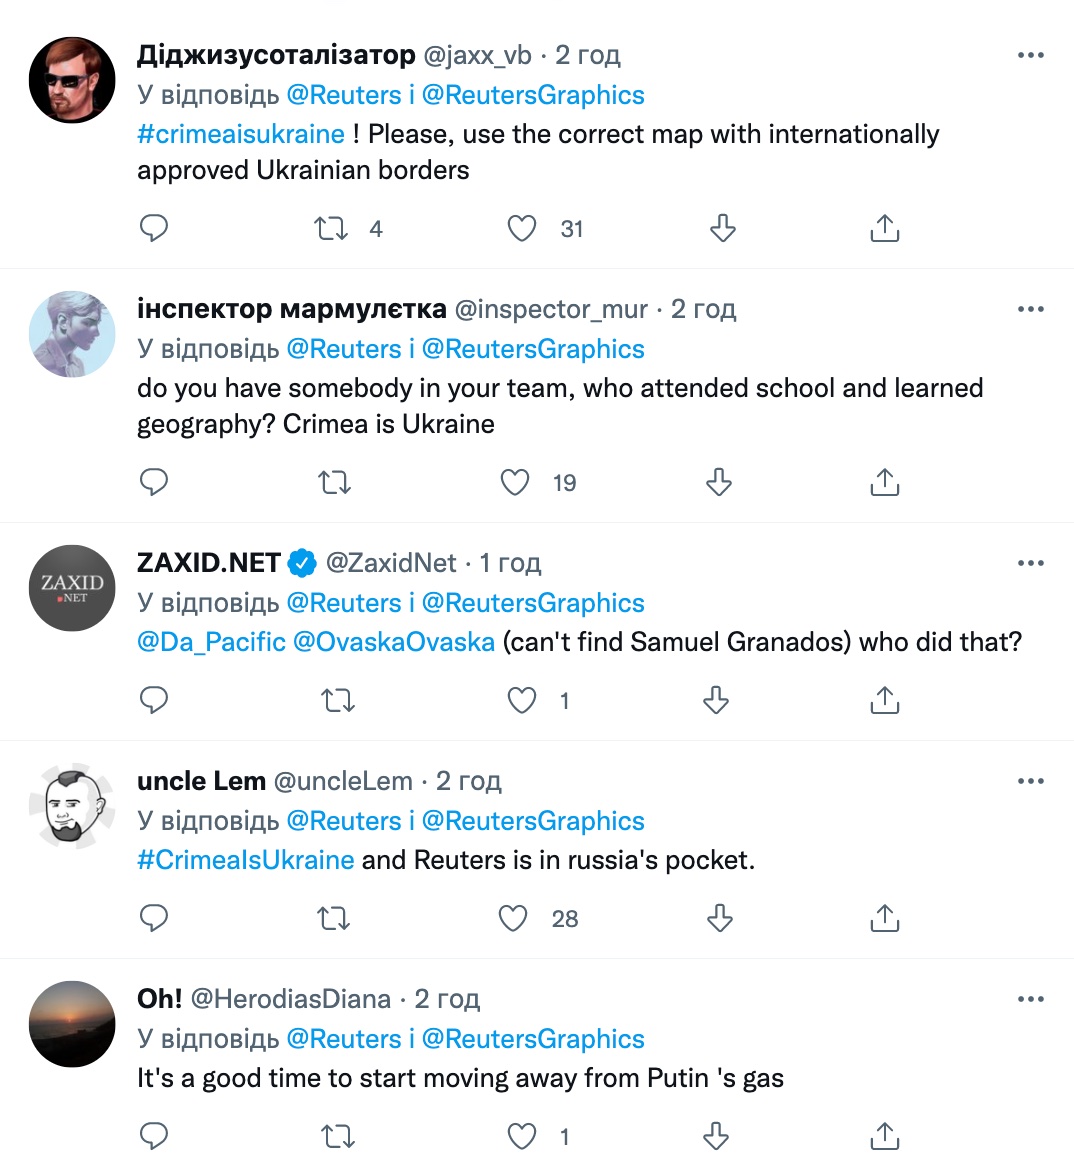This screenshot has width=1074, height=1176.
Task: Retweet the jaxx_vb tweet about borders
Action: pos(331,229)
